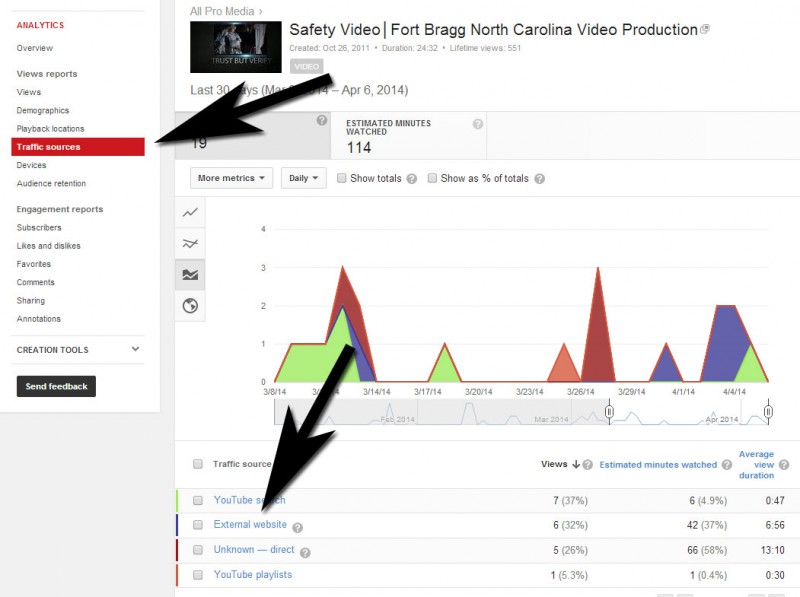Image resolution: width=800 pixels, height=597 pixels.
Task: Open the Subscribers report
Action: point(39,228)
